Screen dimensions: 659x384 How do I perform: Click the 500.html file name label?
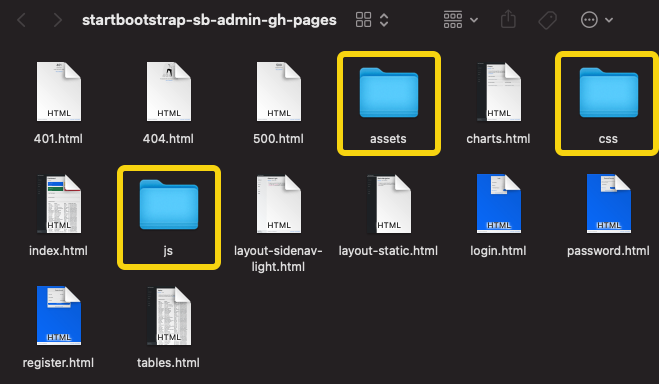coord(278,139)
